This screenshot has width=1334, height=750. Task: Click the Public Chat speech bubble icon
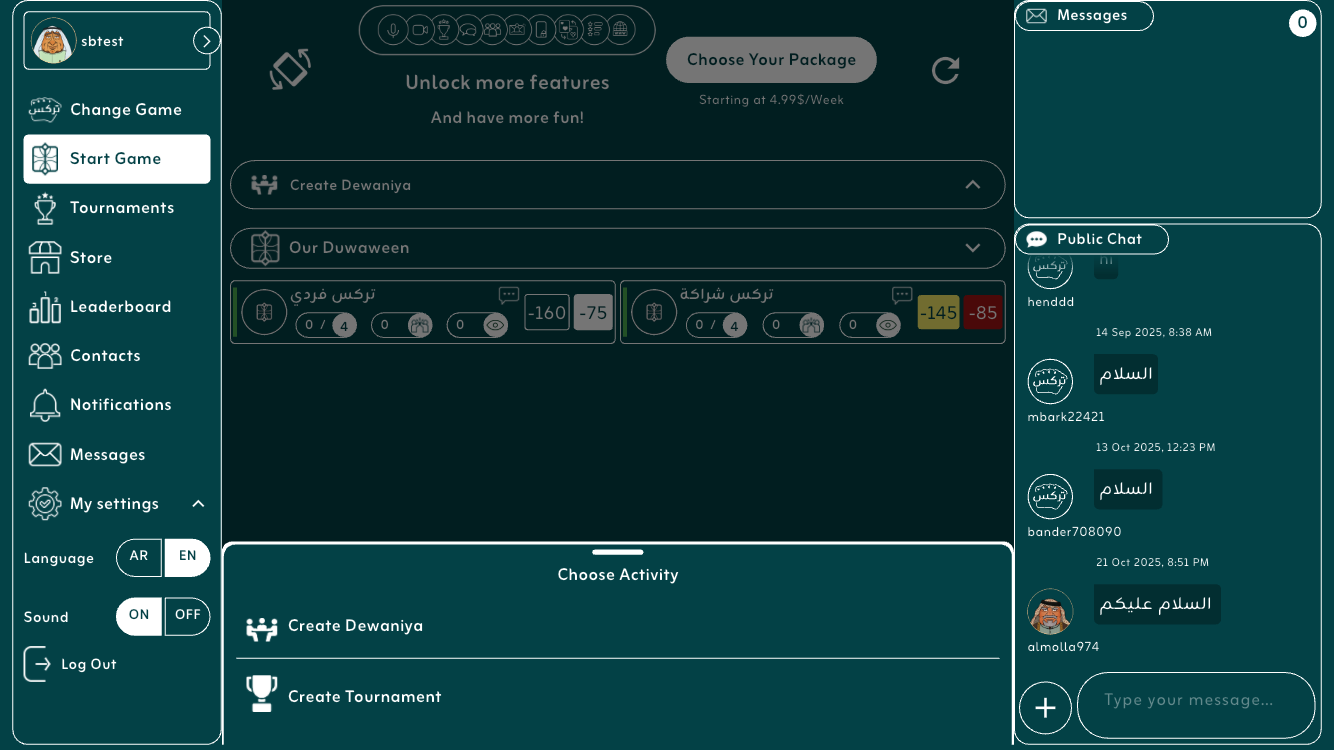click(x=1037, y=240)
